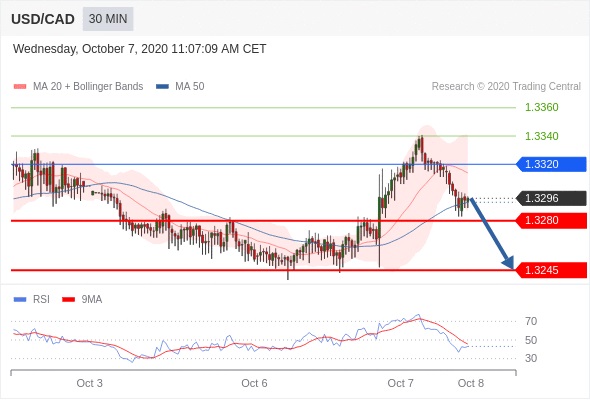This screenshot has height=400, width=590.
Task: Click the blue downward forecast arrow
Action: click(x=492, y=234)
